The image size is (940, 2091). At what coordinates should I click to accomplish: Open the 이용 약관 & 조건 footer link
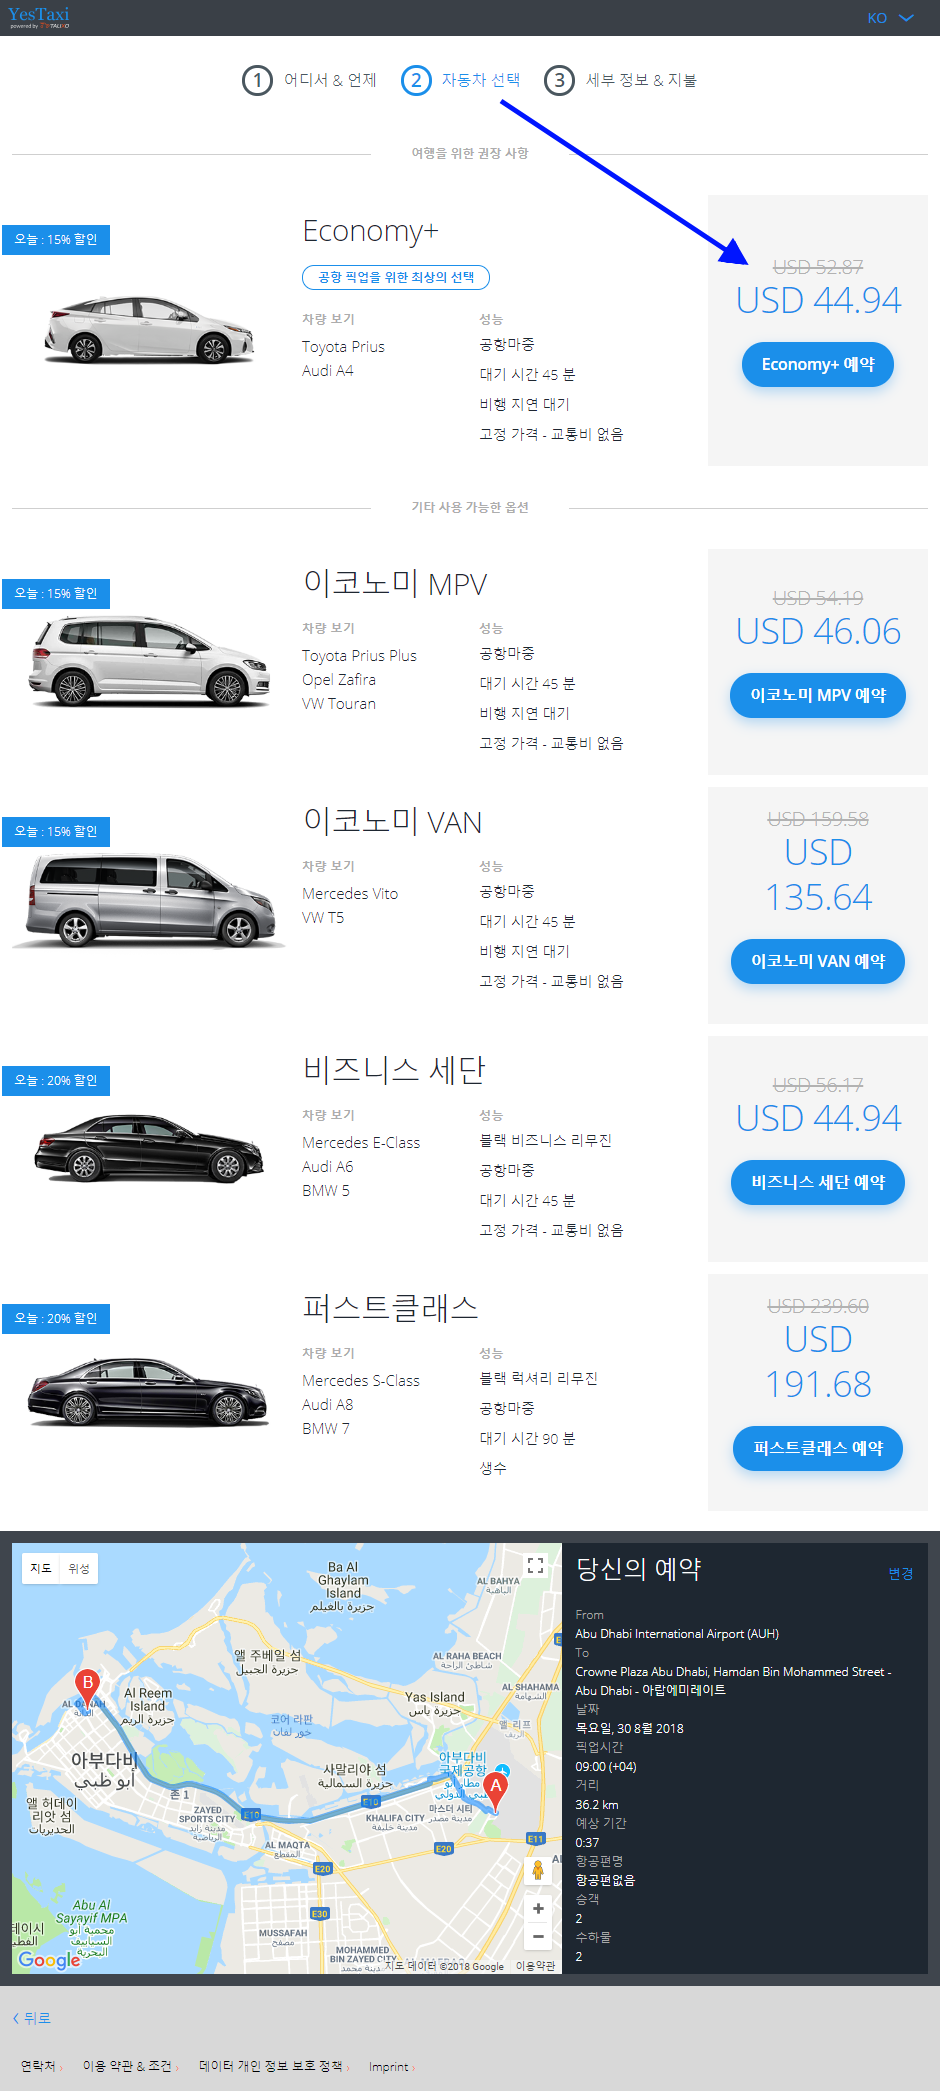pos(128,2066)
